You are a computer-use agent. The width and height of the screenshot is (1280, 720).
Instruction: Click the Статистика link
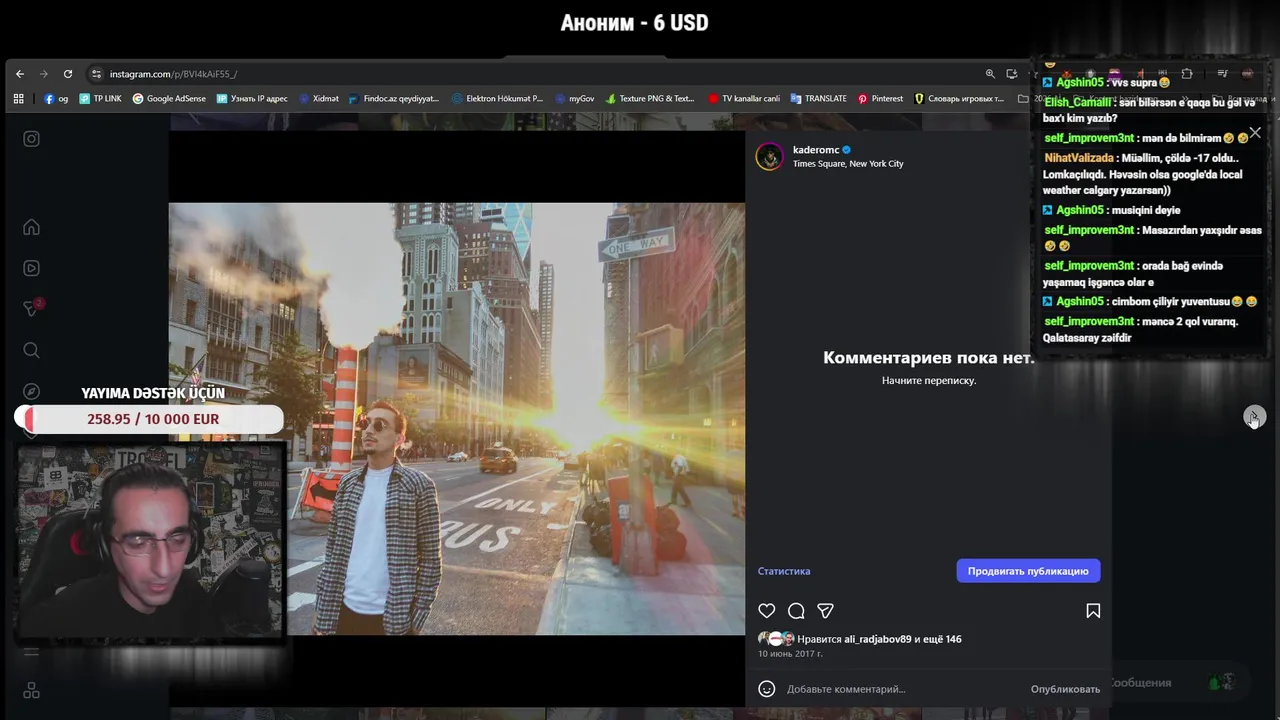point(784,571)
